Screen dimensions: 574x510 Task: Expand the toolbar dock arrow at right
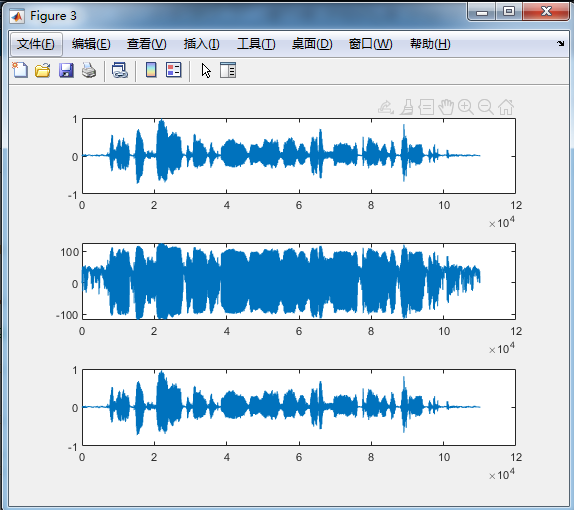560,44
